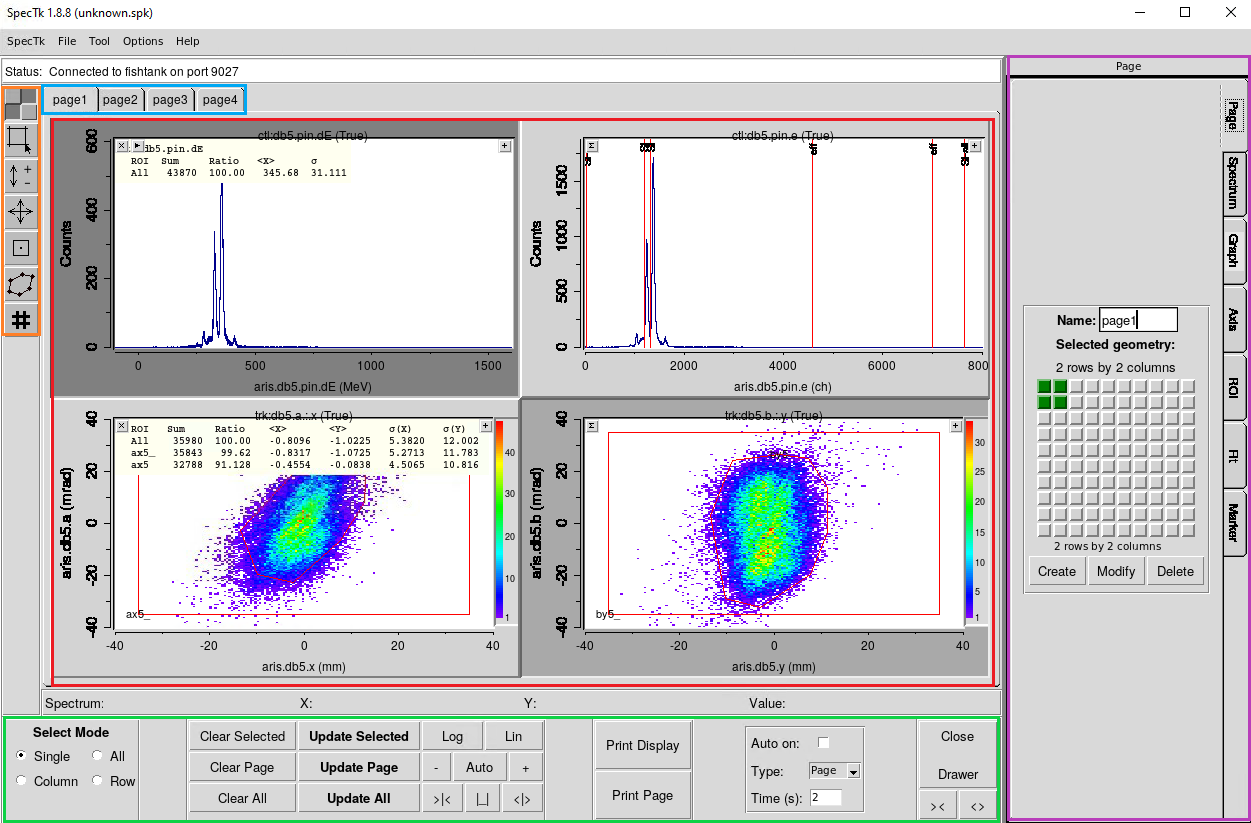This screenshot has height=823, width=1251.
Task: Select Single mode radio button
Action: coord(22,756)
